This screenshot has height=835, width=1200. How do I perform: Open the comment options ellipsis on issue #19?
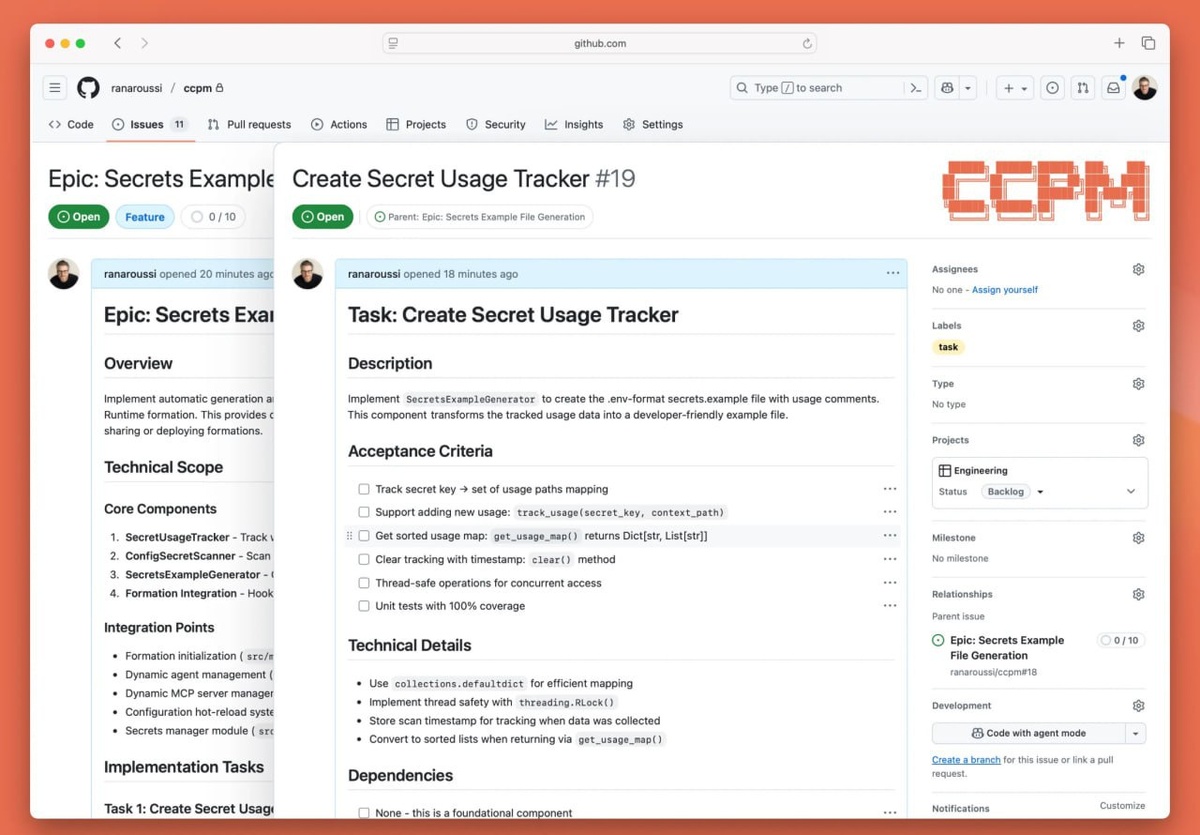(893, 273)
